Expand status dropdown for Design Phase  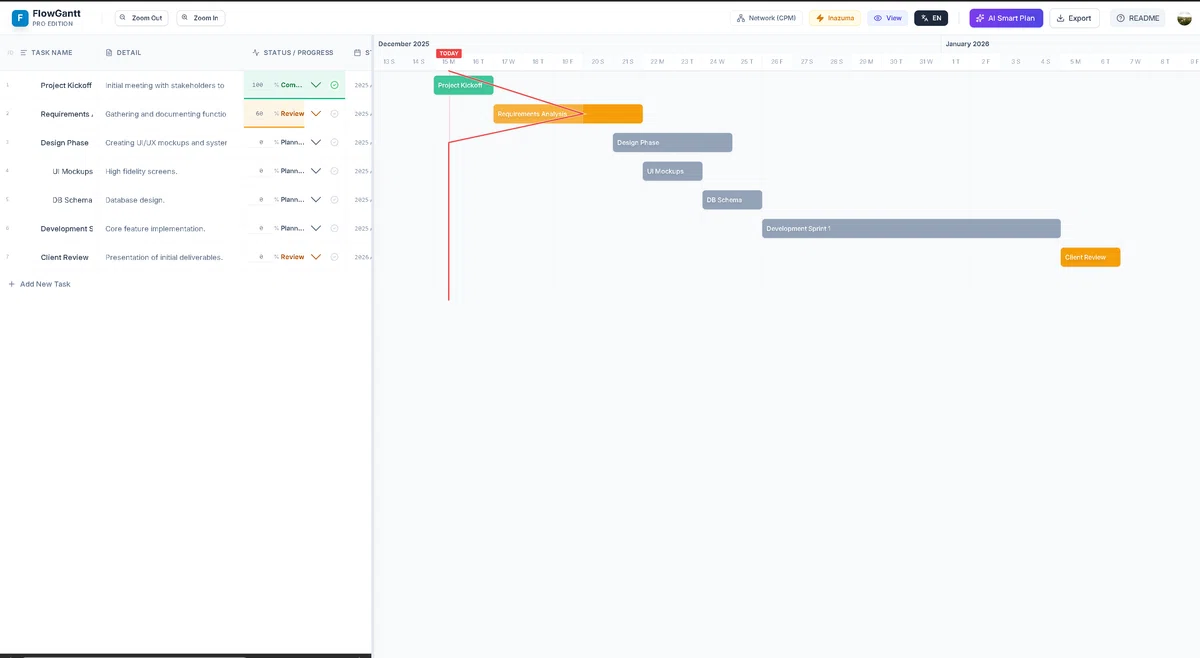(x=316, y=142)
